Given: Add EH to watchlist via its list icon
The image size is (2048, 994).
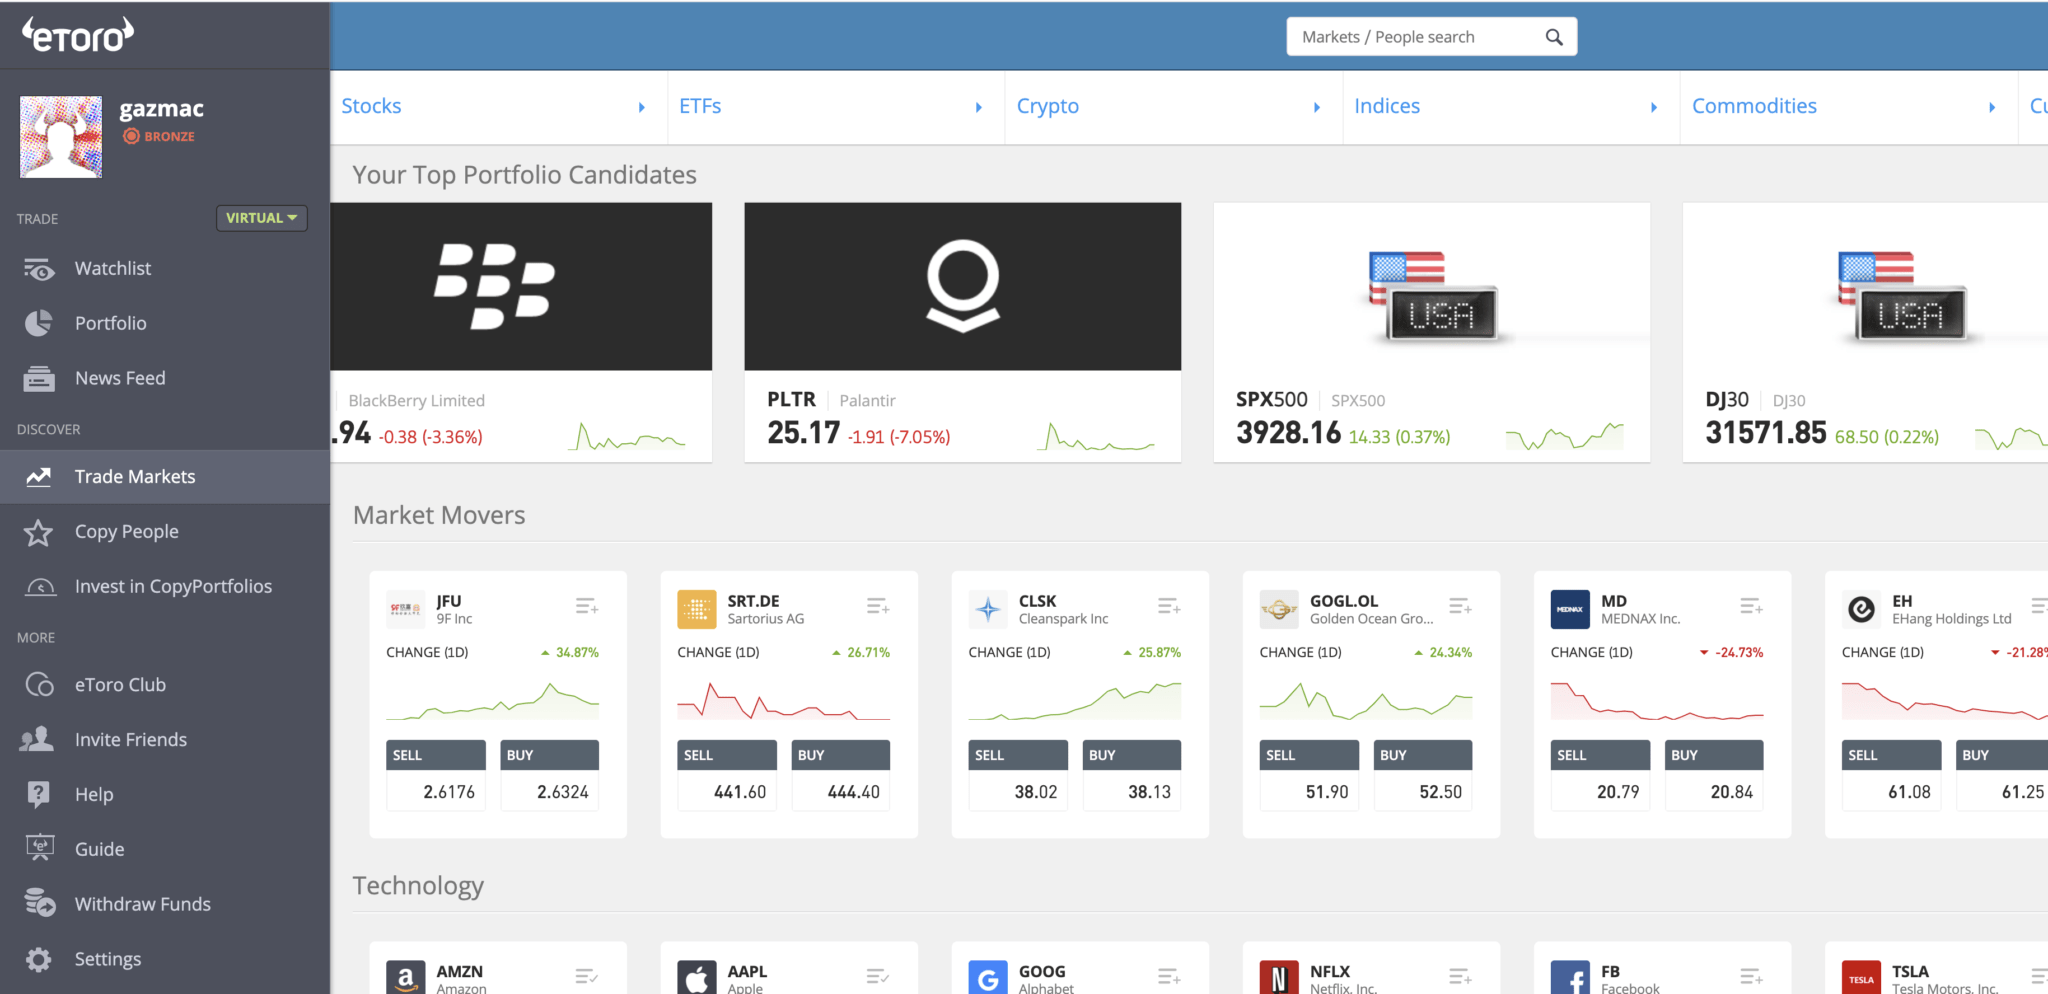Looking at the screenshot, I should pos(2043,607).
